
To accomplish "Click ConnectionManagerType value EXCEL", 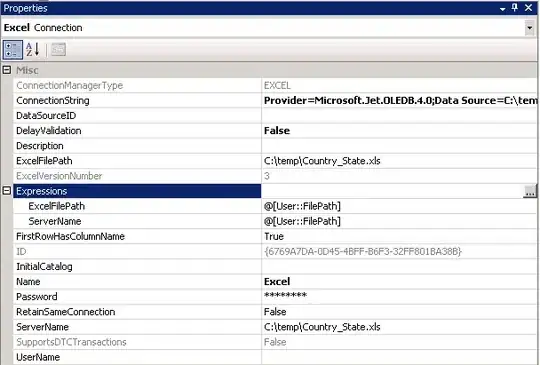I will tap(277, 85).
